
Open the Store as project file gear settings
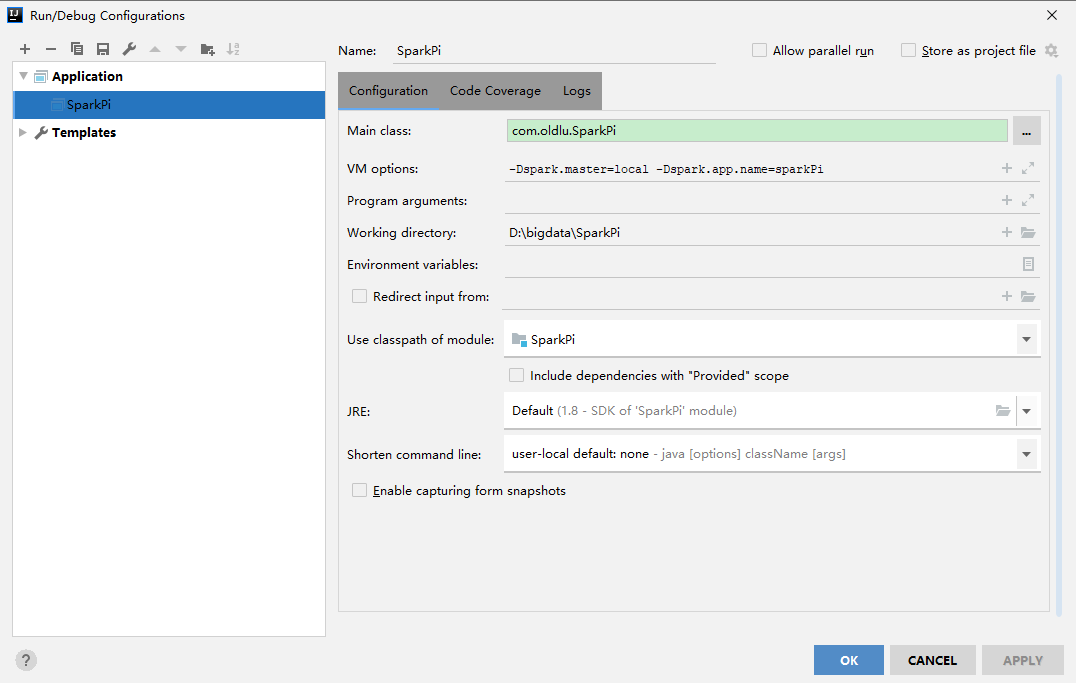[x=1051, y=50]
